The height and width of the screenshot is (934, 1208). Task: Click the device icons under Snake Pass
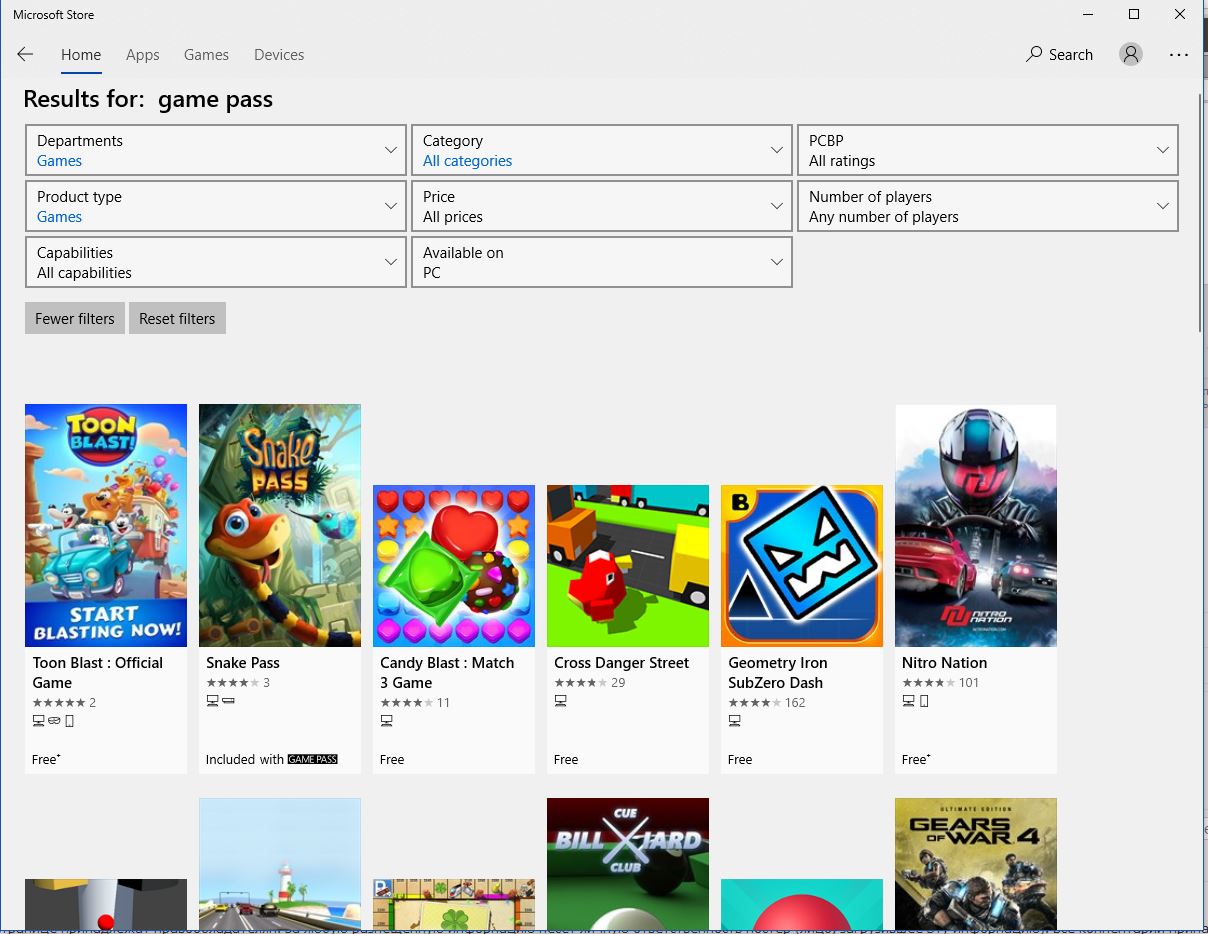pos(220,701)
